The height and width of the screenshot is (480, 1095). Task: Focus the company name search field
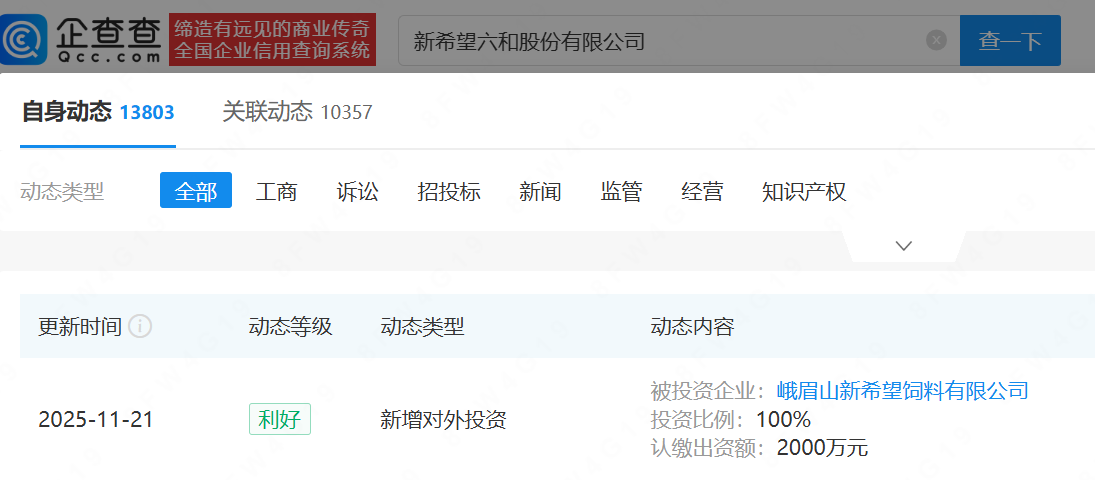660,41
